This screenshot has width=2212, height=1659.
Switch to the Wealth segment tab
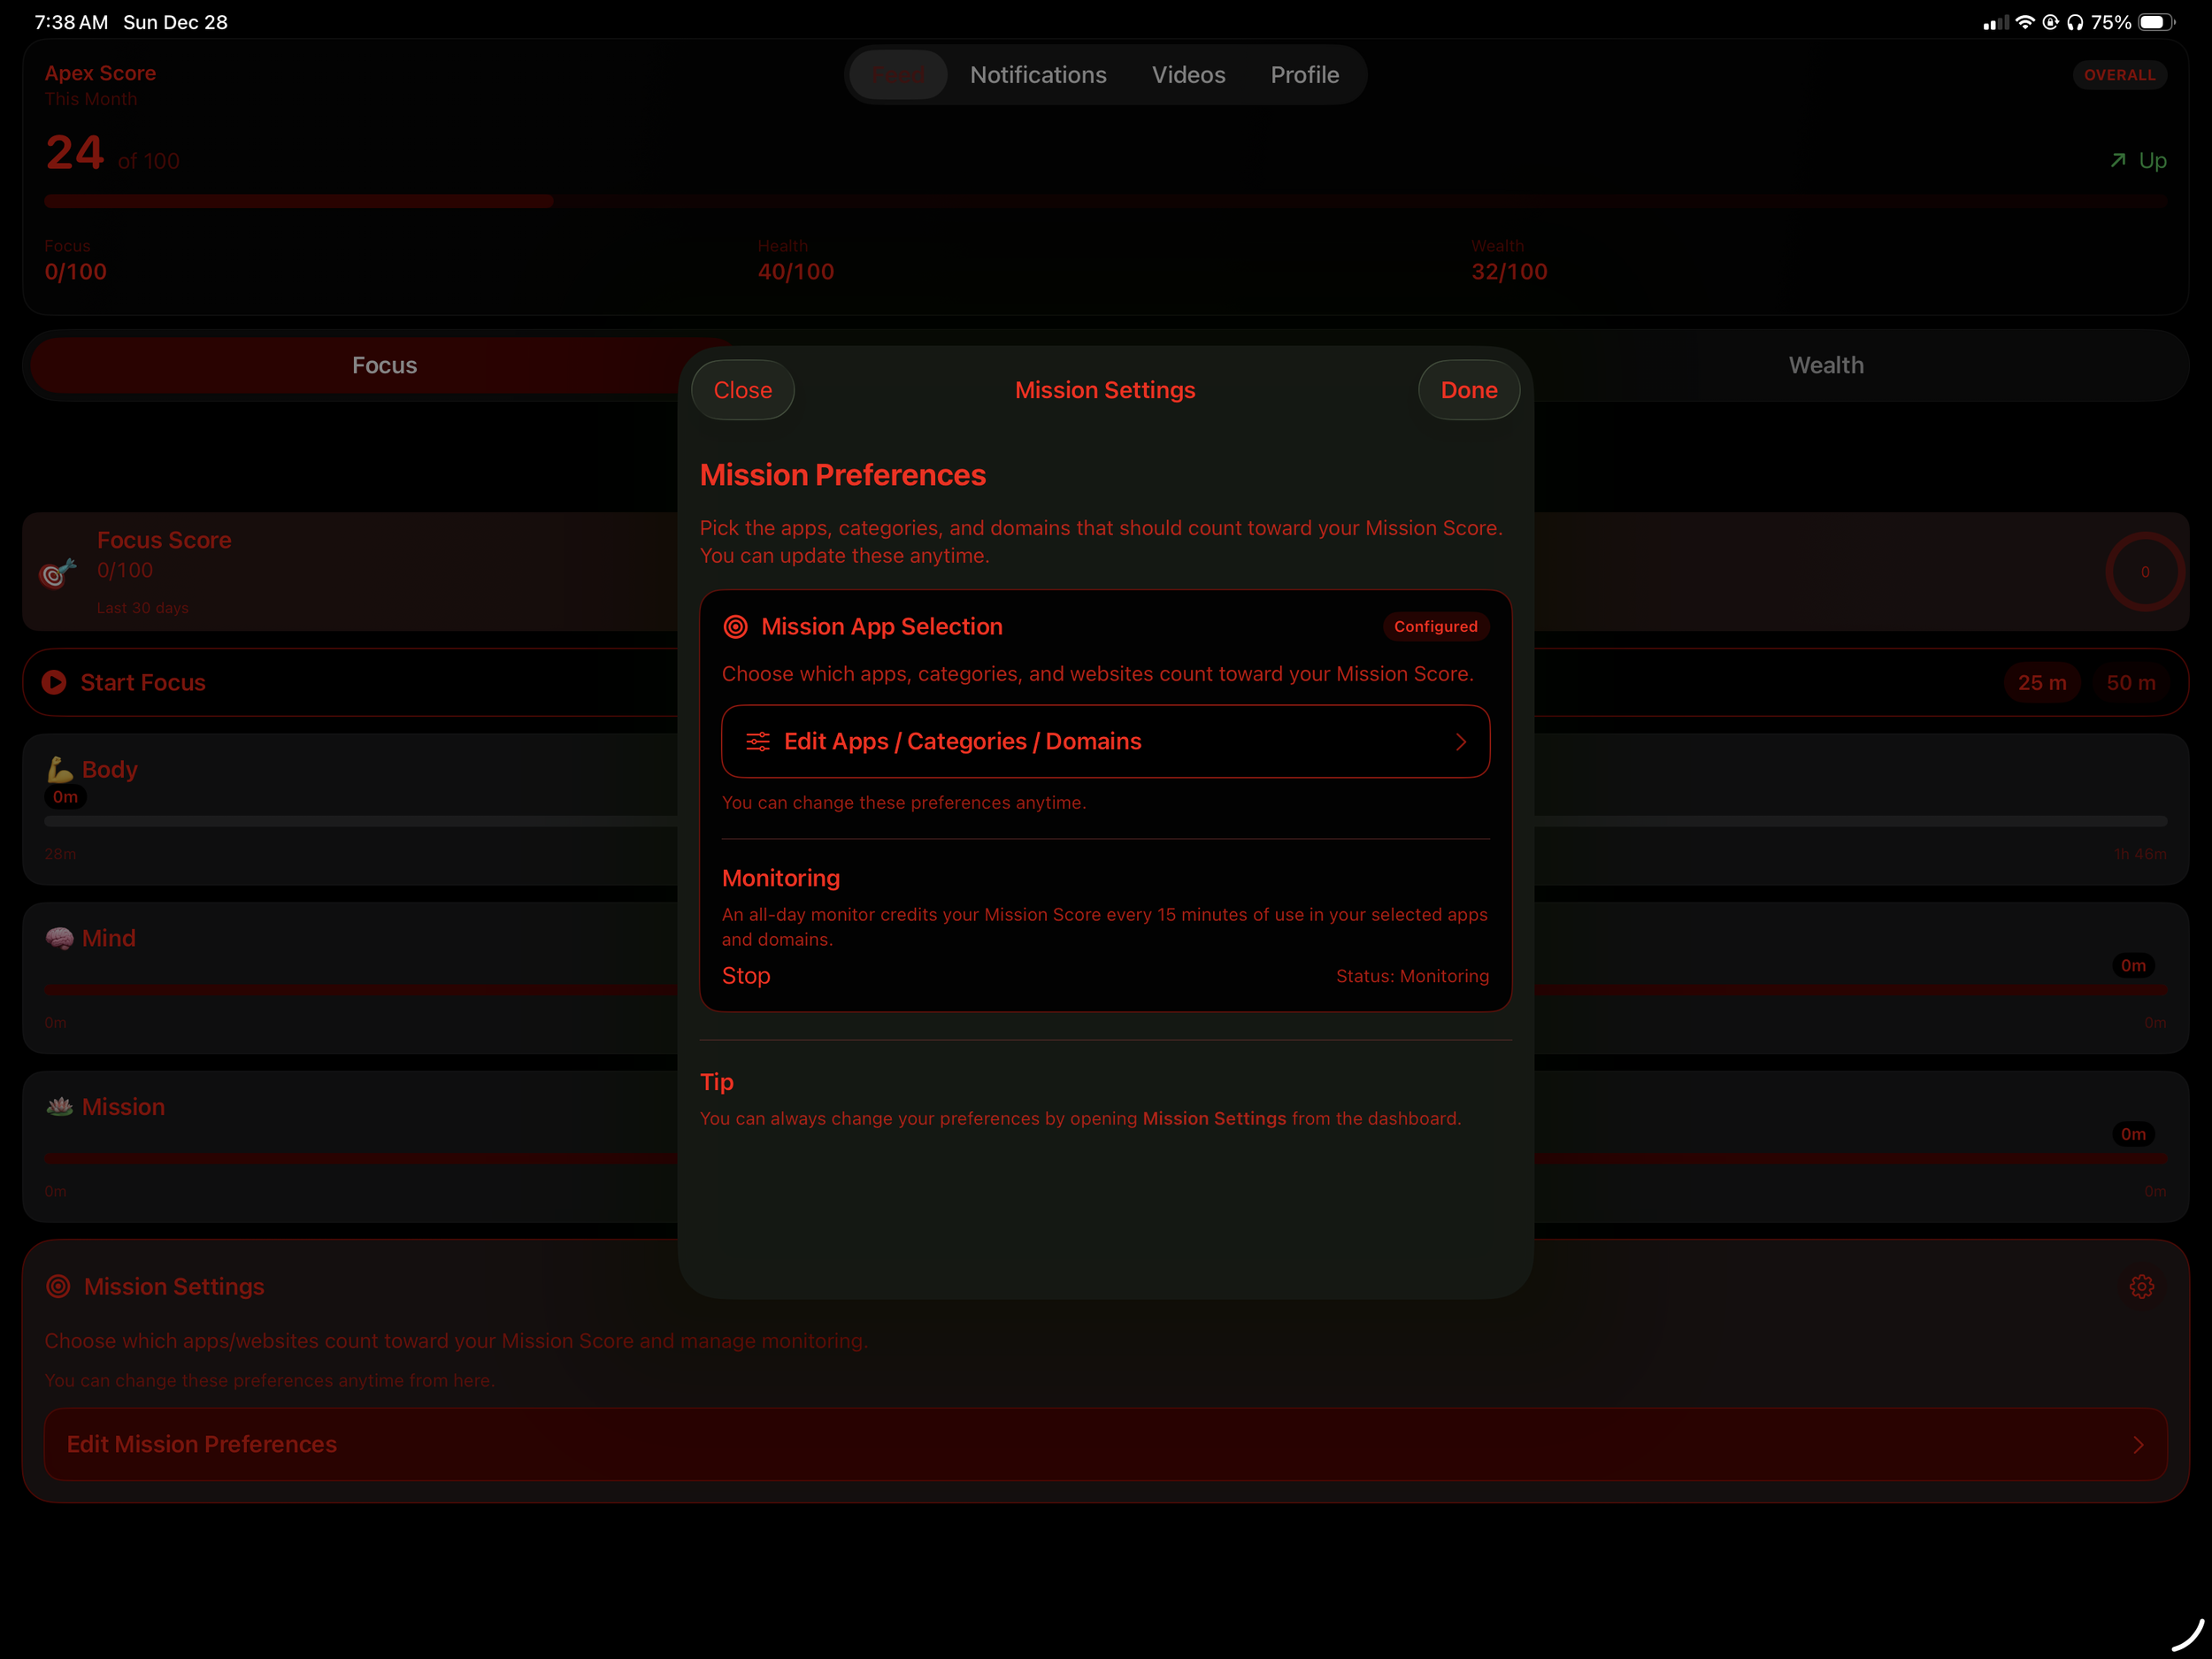1825,365
